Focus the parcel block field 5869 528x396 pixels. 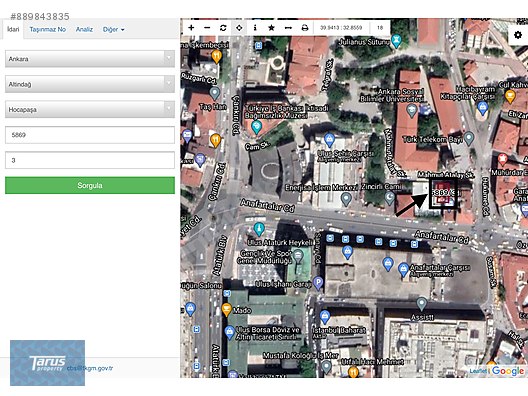(x=90, y=135)
